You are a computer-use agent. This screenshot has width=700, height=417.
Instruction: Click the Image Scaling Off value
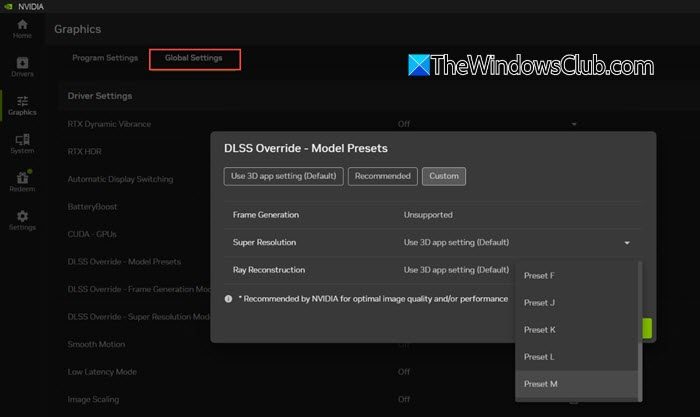404,400
